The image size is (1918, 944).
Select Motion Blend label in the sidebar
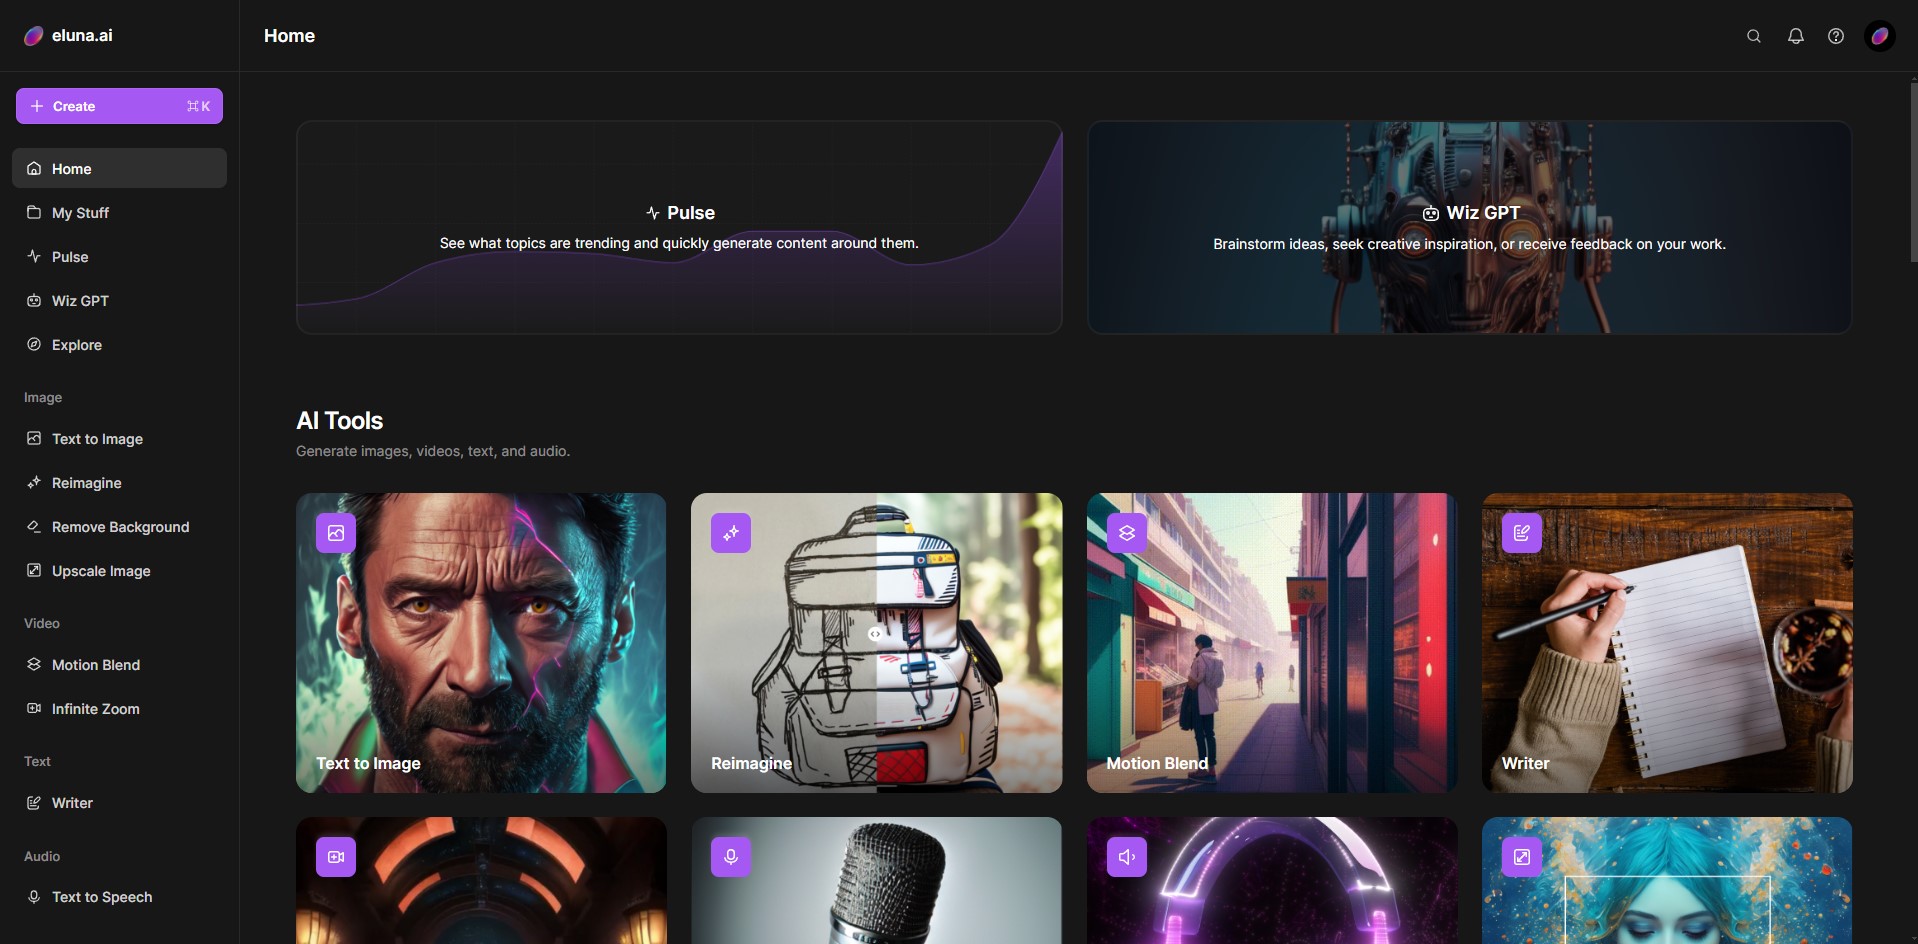coord(96,665)
